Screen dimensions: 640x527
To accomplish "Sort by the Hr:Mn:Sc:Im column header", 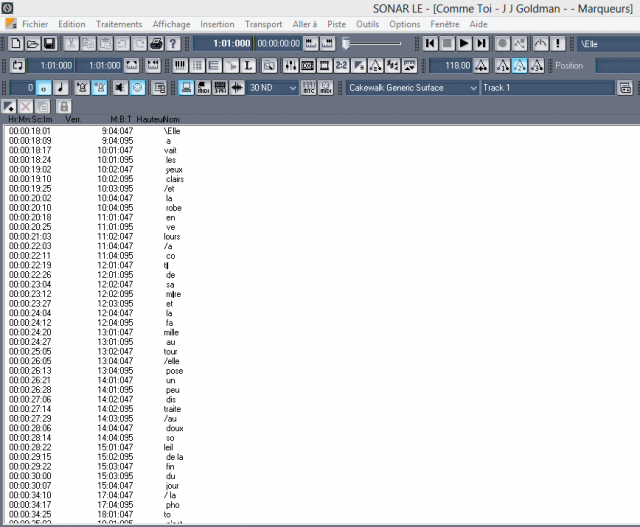I will click(30, 119).
